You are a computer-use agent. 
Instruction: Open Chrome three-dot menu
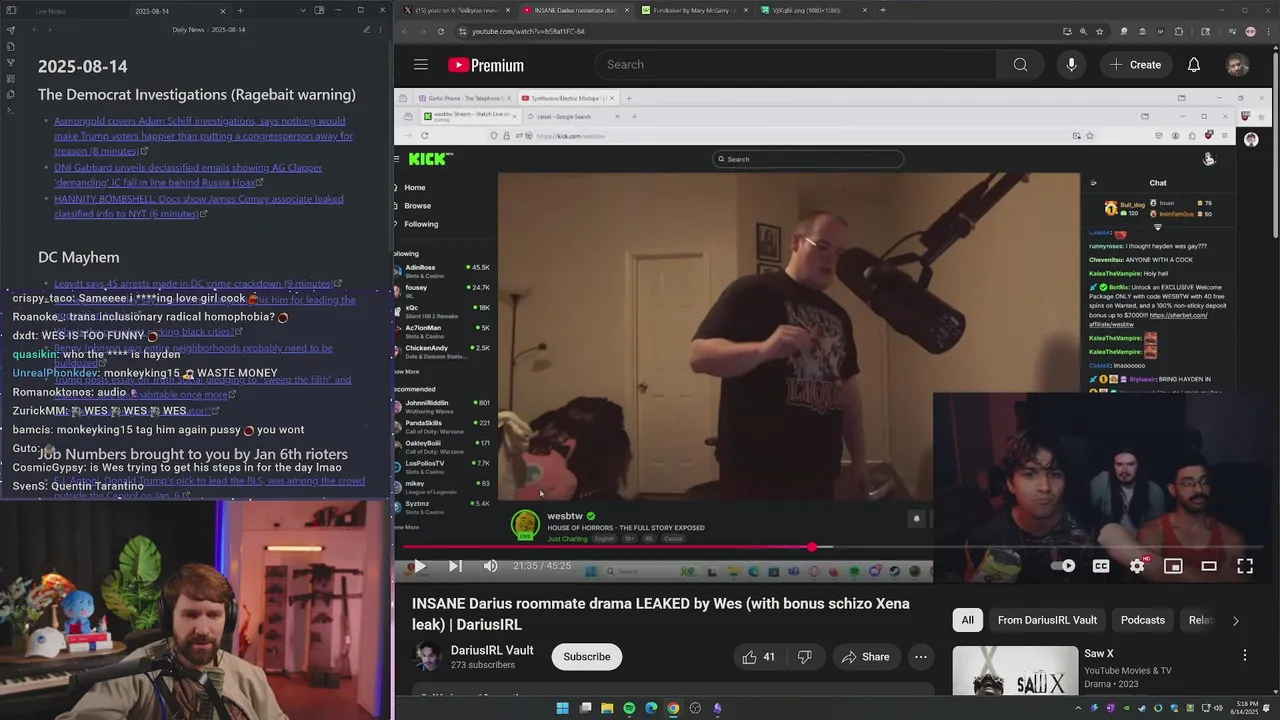click(x=1269, y=31)
